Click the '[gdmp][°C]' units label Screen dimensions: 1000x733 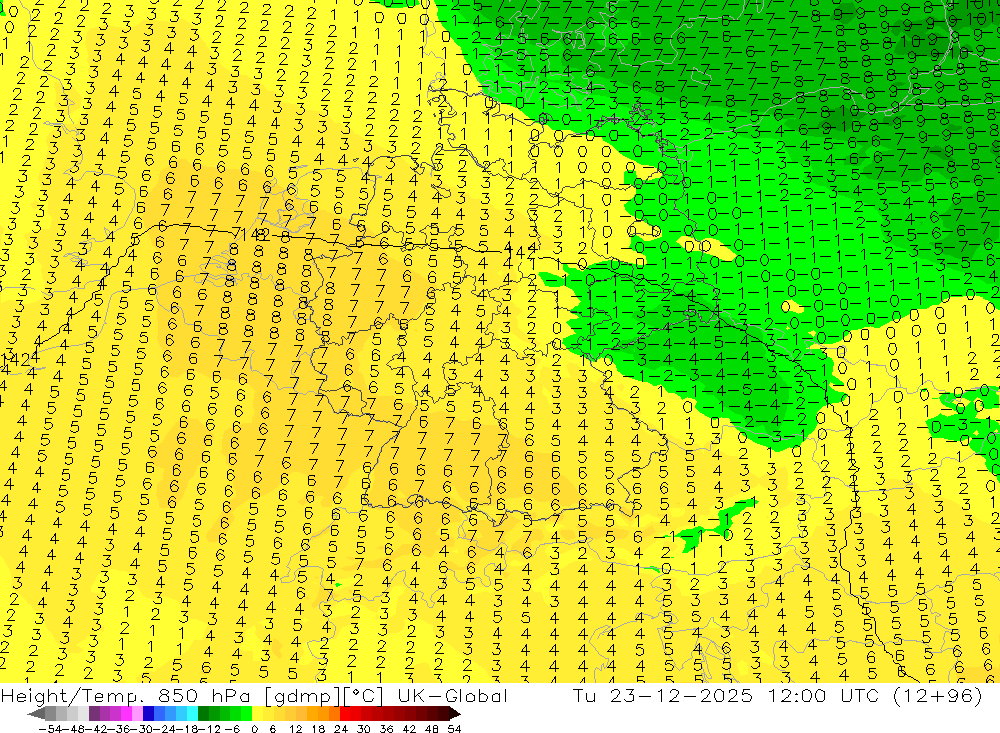[x=324, y=696]
